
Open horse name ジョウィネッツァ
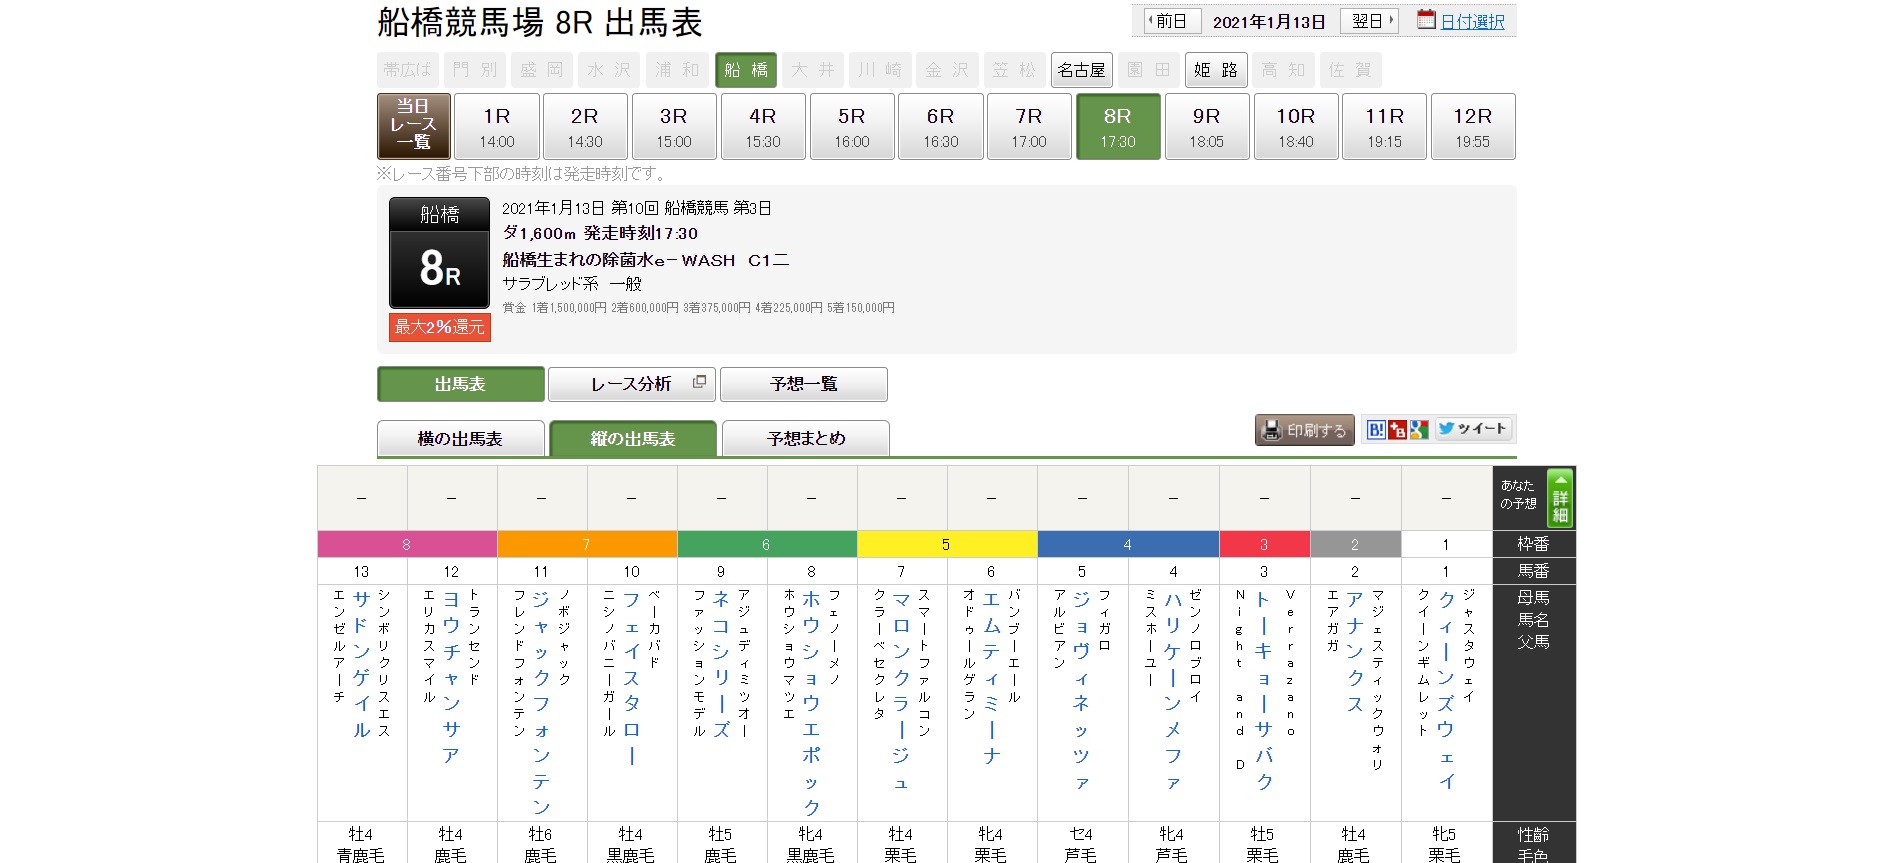click(1081, 690)
